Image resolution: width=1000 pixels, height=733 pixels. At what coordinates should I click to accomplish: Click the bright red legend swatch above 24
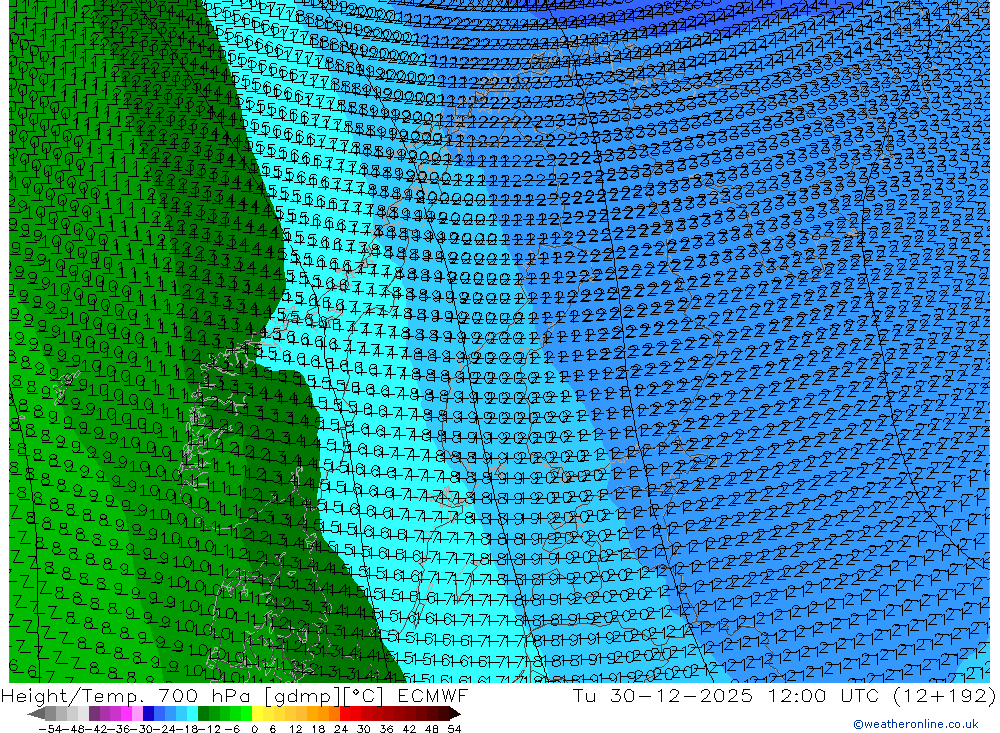[345, 713]
